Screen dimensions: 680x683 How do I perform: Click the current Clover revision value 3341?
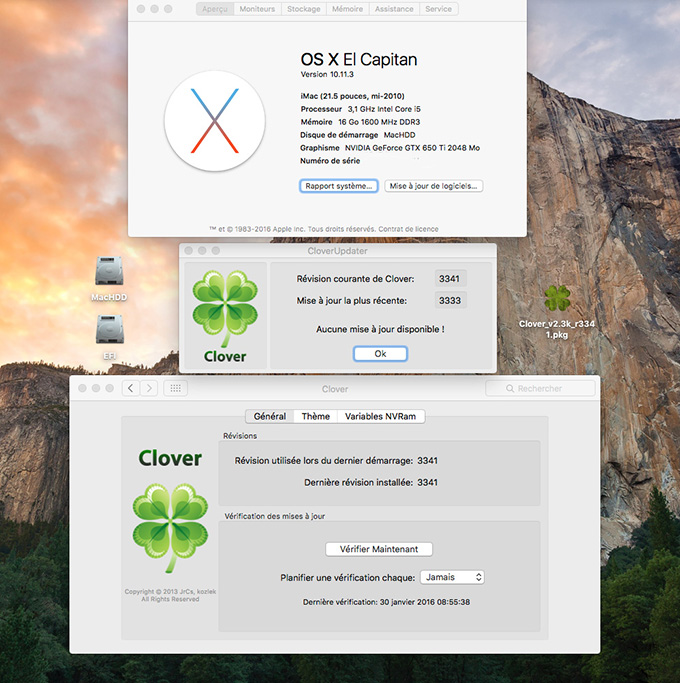[450, 279]
